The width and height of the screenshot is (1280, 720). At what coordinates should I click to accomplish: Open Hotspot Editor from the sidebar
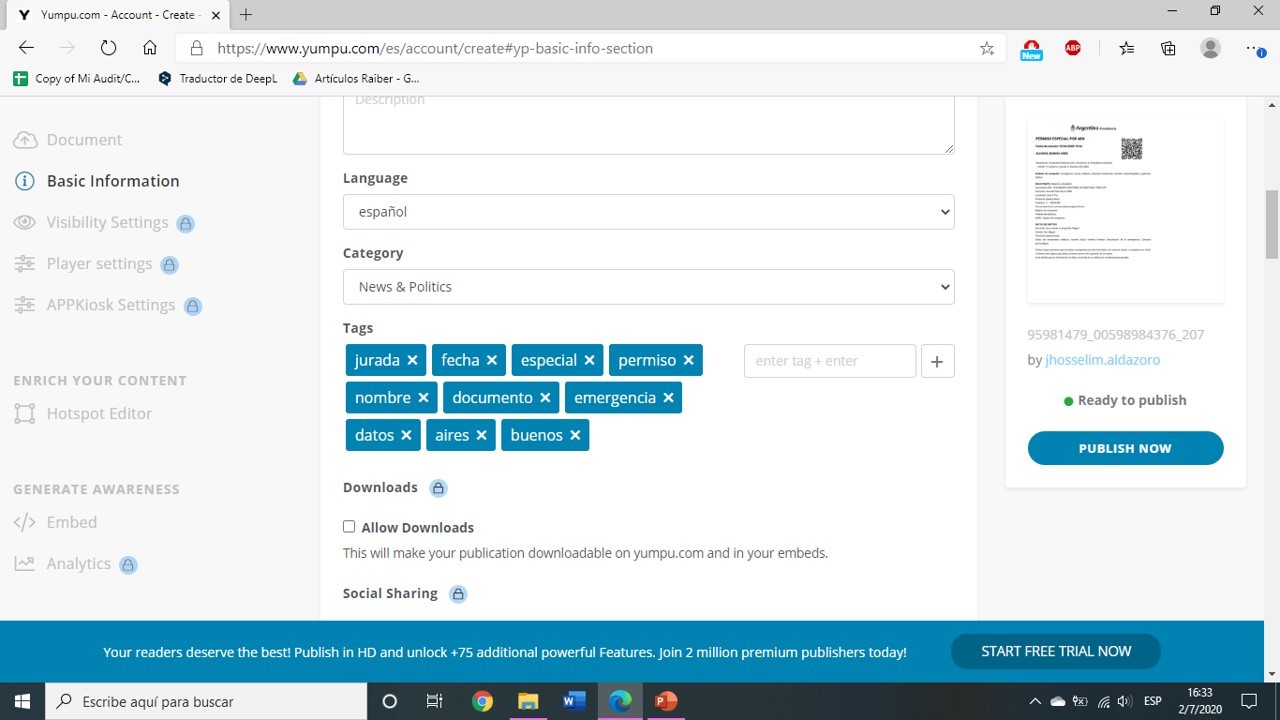point(99,414)
